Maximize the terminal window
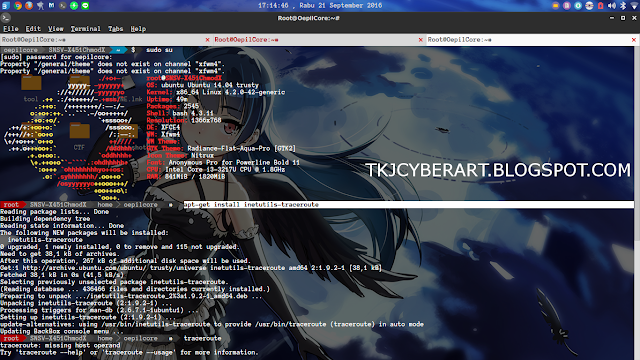This screenshot has height=360, width=640. [x=623, y=18]
